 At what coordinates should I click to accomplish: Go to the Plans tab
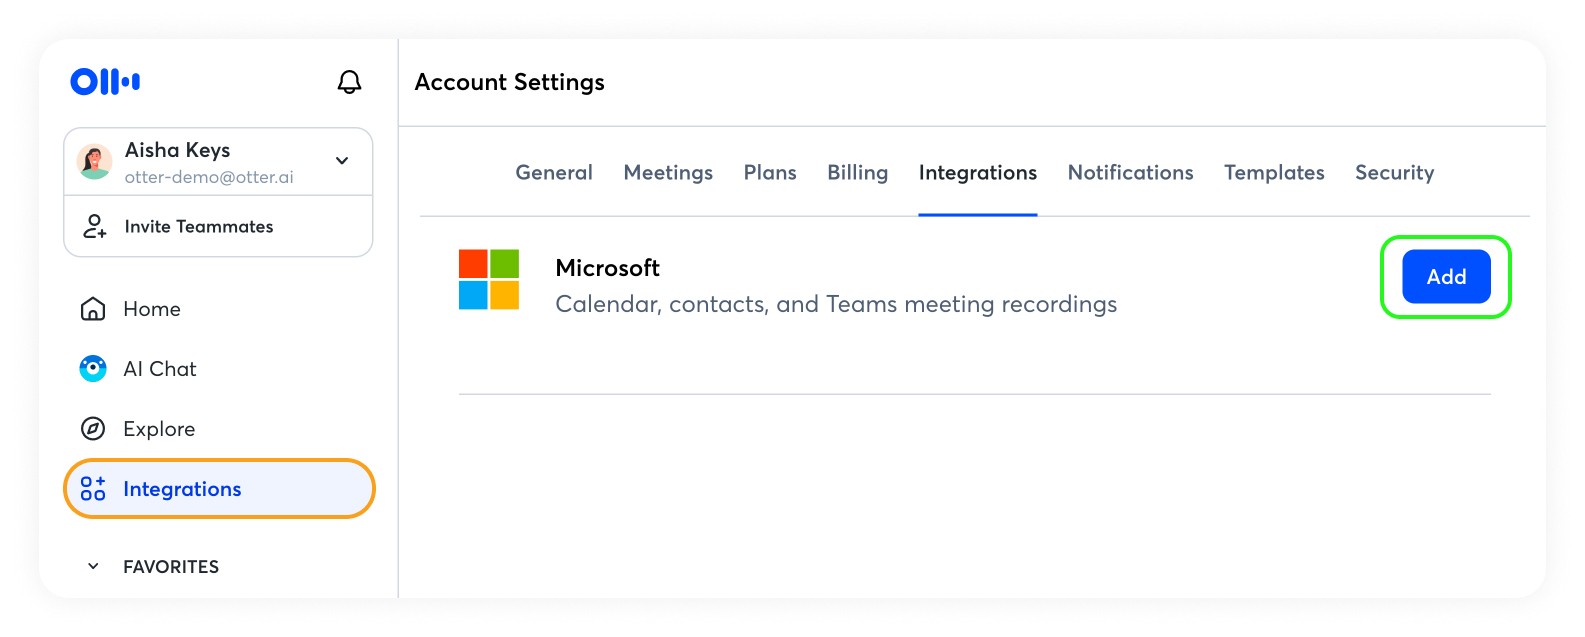pos(770,173)
